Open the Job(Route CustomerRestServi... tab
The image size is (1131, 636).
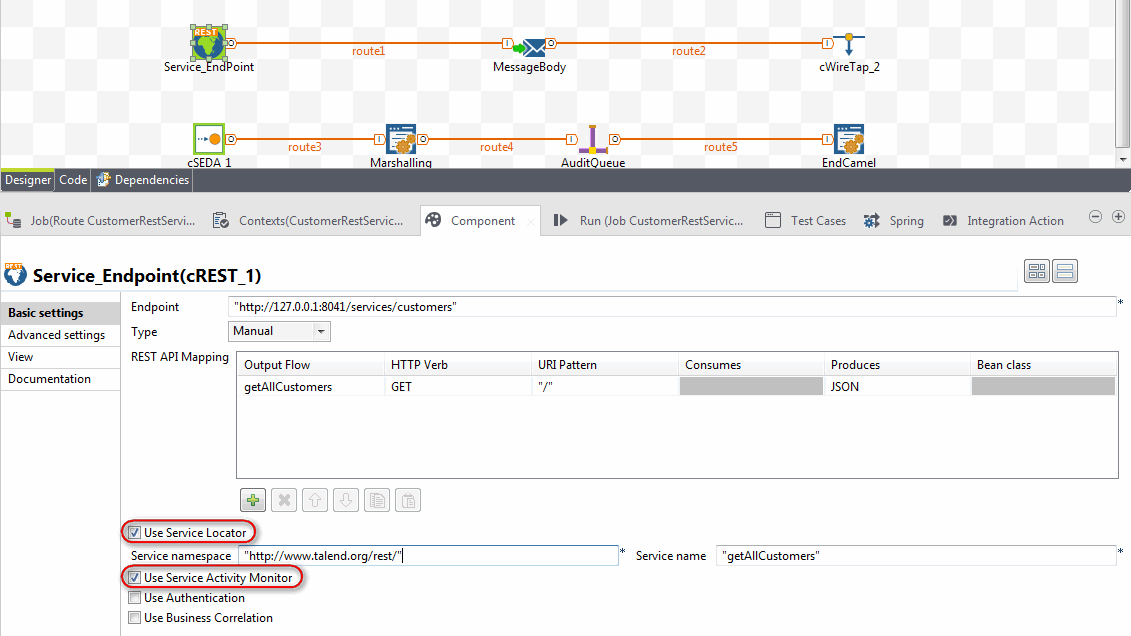tap(102, 221)
